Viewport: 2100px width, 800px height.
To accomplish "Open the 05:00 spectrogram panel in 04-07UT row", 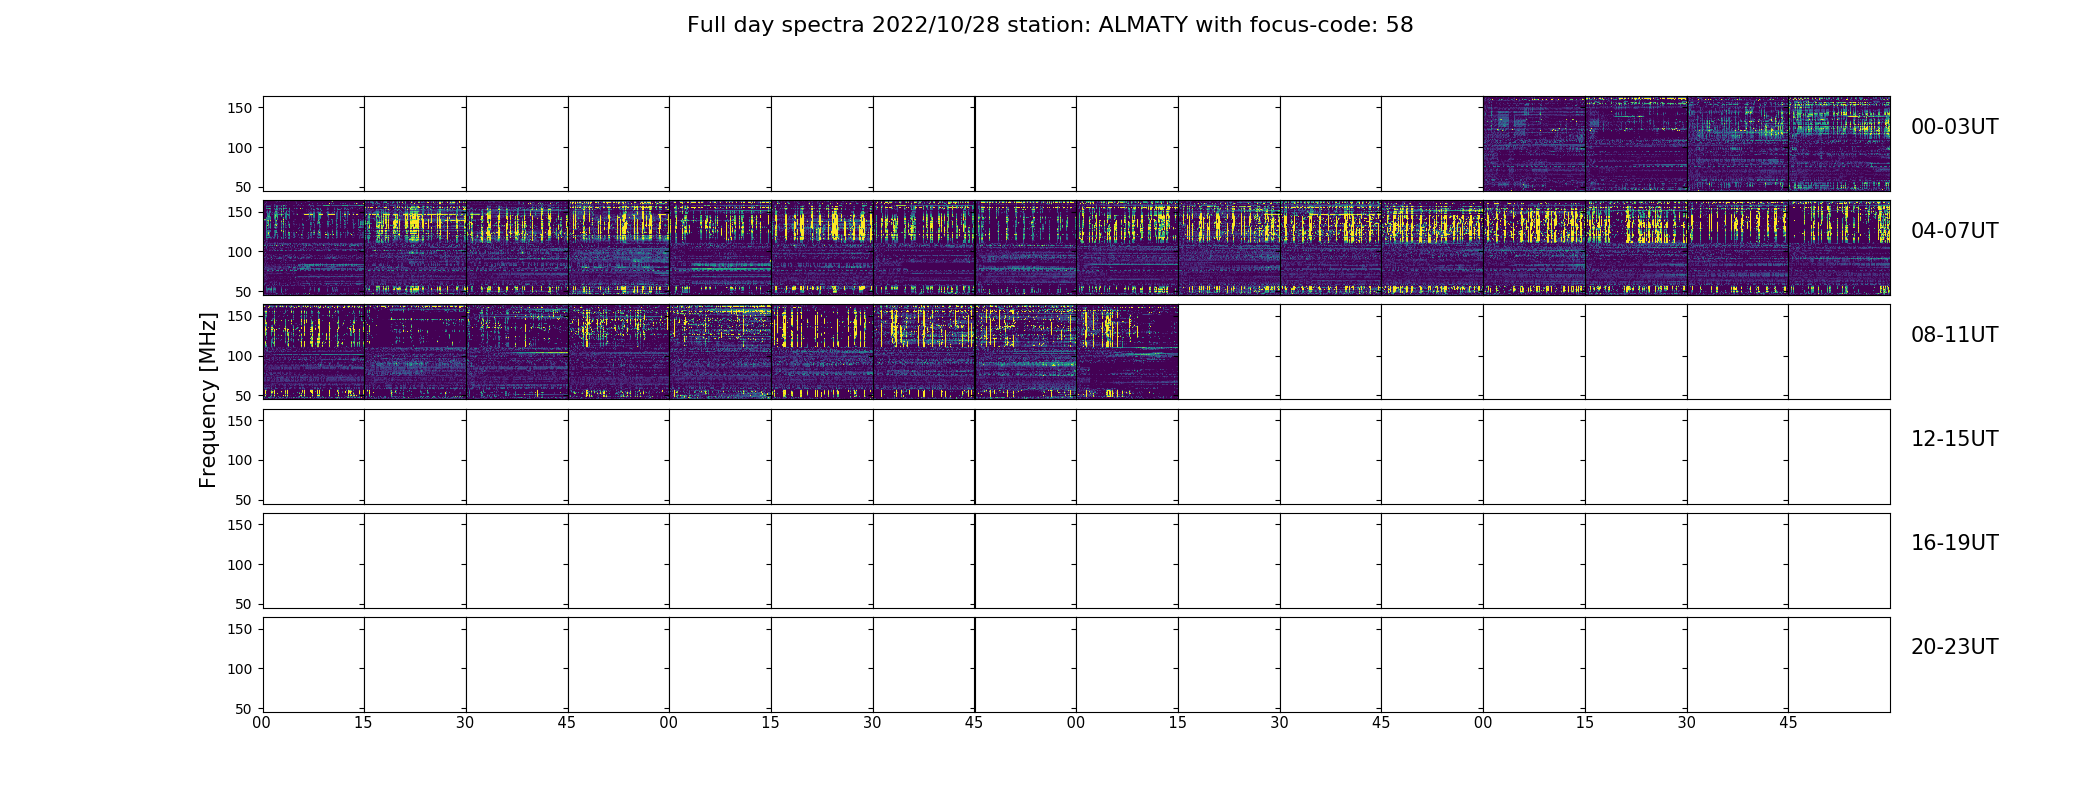I will point(720,248).
